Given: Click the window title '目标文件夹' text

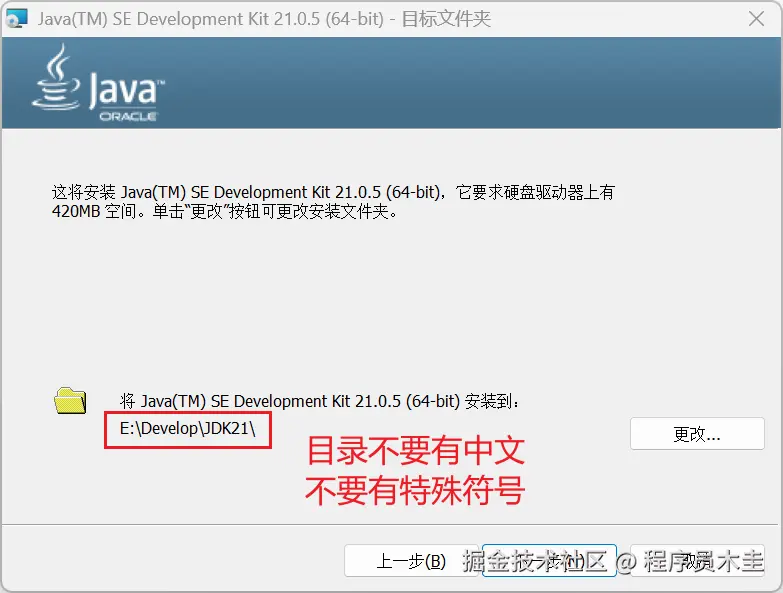Looking at the screenshot, I should [x=446, y=19].
